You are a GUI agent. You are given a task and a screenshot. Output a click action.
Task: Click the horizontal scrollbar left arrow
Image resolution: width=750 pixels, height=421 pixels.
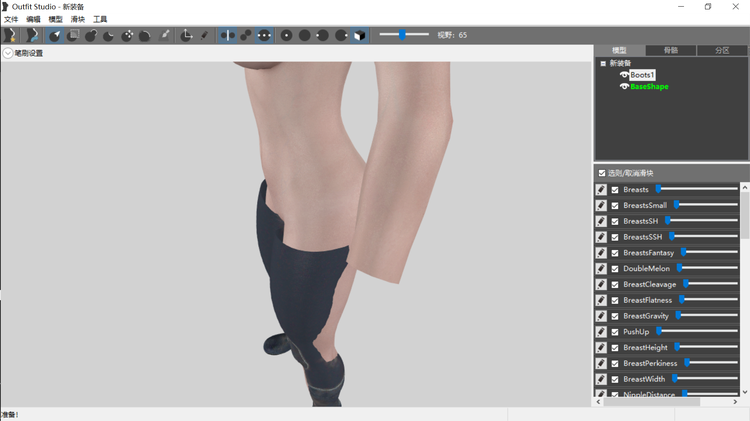coord(599,402)
